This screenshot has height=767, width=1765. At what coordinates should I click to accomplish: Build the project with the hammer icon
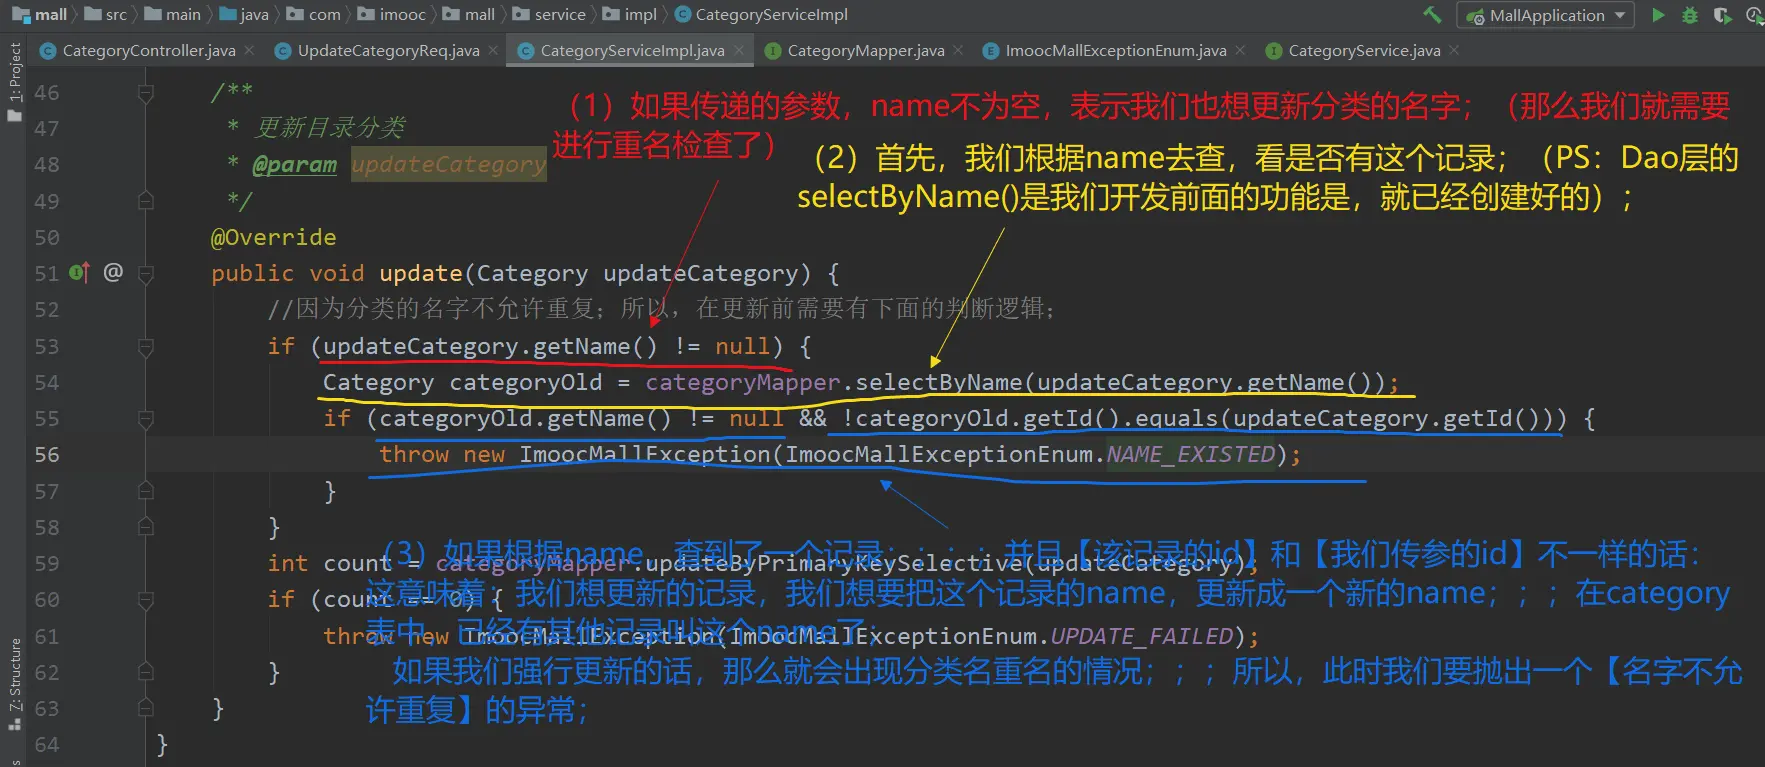(1432, 15)
